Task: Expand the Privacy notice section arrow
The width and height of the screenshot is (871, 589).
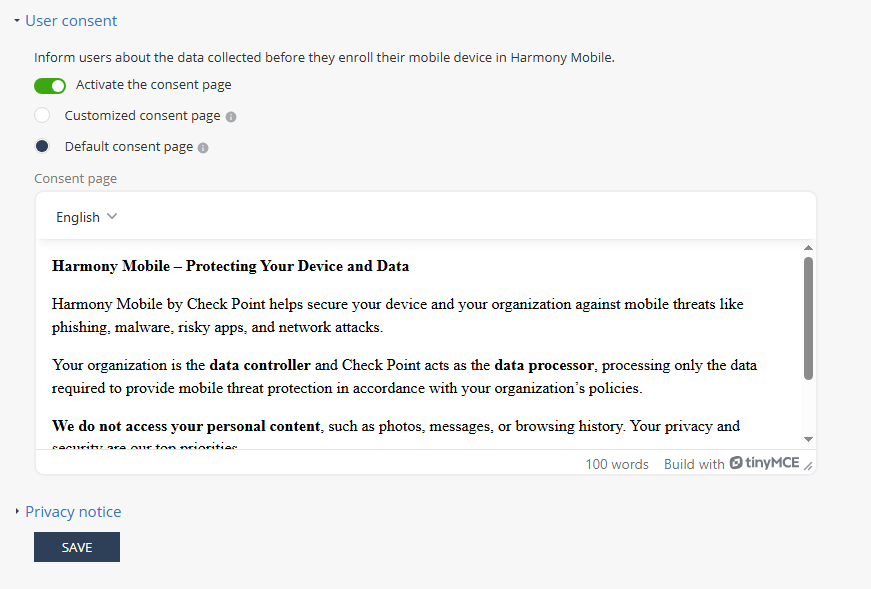Action: pyautogui.click(x=17, y=511)
